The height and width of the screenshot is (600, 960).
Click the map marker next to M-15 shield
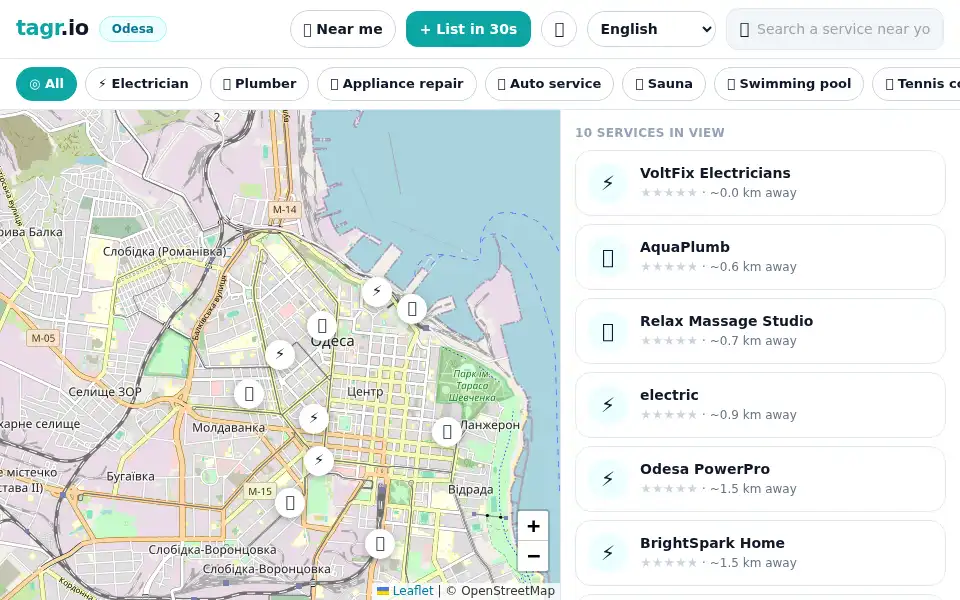coord(290,503)
